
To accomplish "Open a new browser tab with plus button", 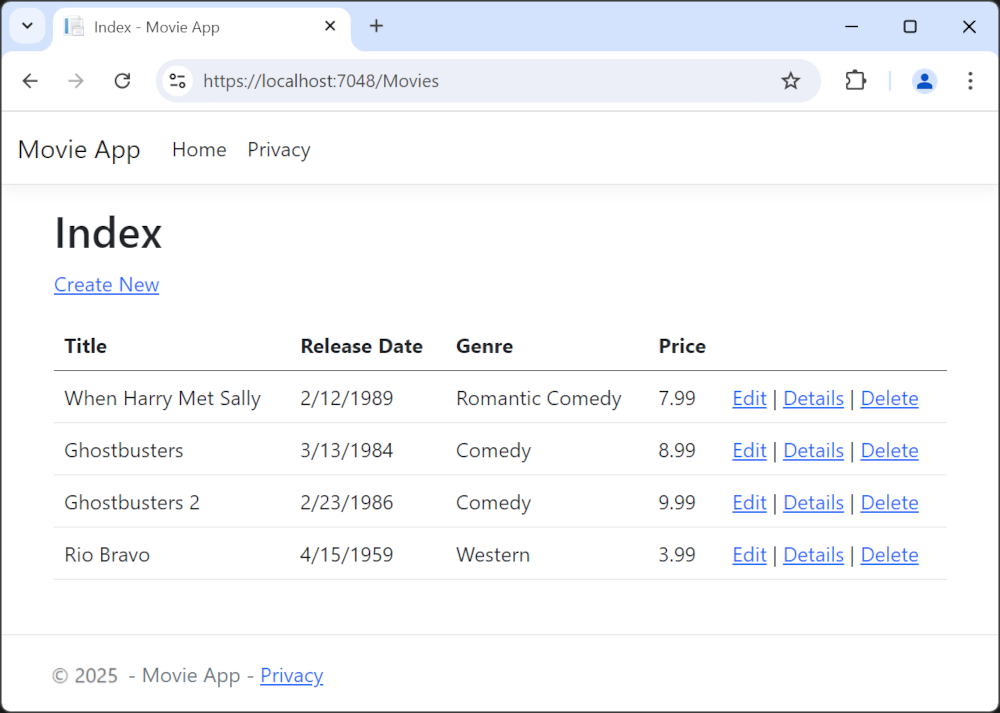I will point(377,26).
